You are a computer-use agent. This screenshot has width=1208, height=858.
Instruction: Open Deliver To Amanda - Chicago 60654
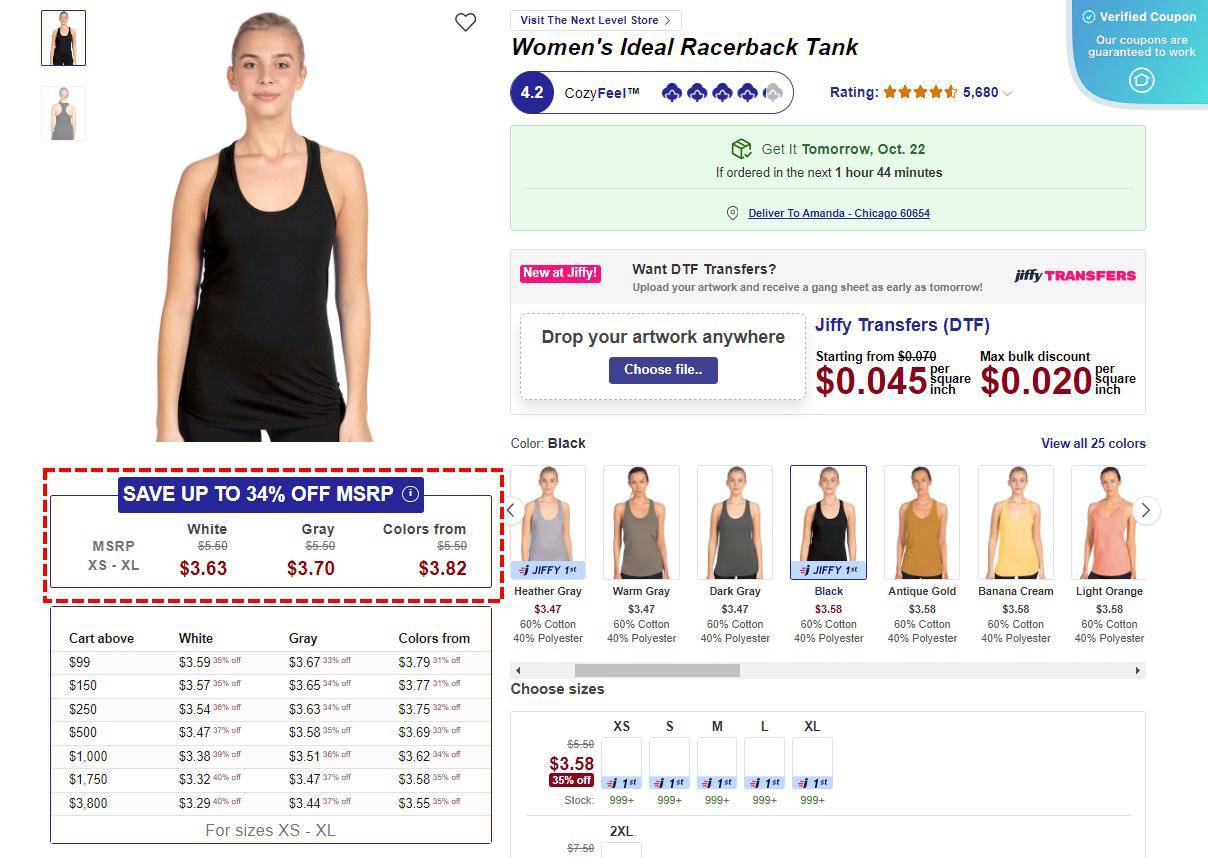[x=839, y=213]
